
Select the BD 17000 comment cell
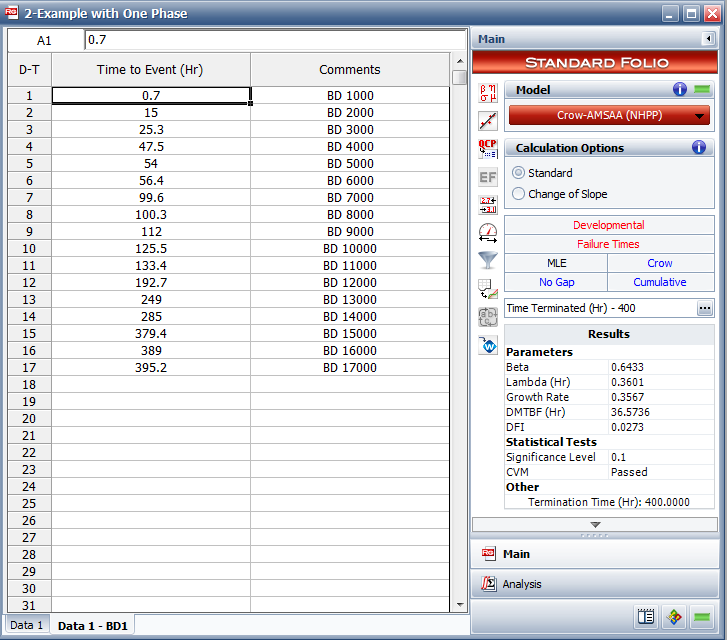(x=350, y=368)
